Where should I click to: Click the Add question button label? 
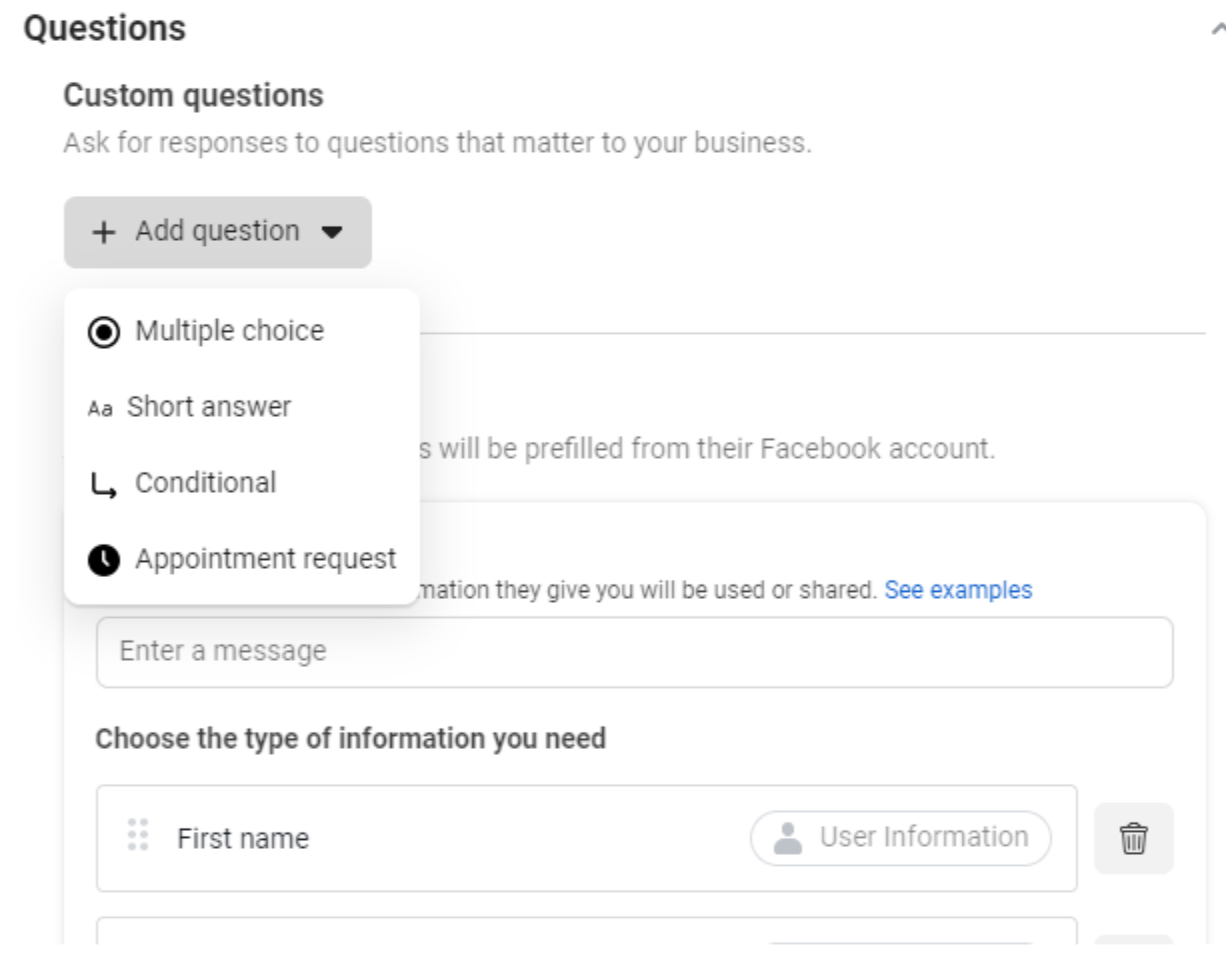coord(217,231)
